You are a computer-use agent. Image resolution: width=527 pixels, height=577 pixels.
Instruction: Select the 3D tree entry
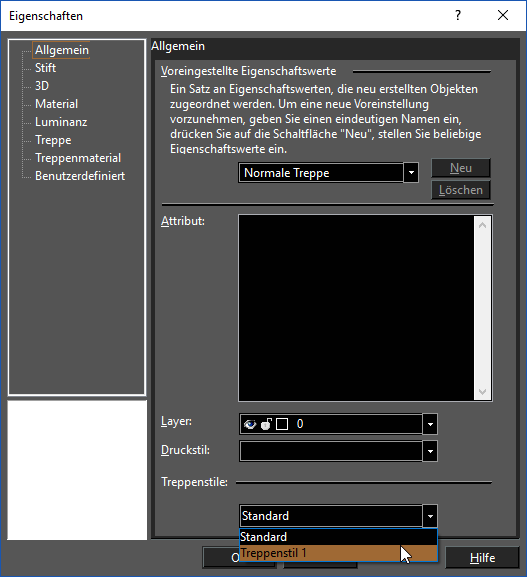[42, 86]
